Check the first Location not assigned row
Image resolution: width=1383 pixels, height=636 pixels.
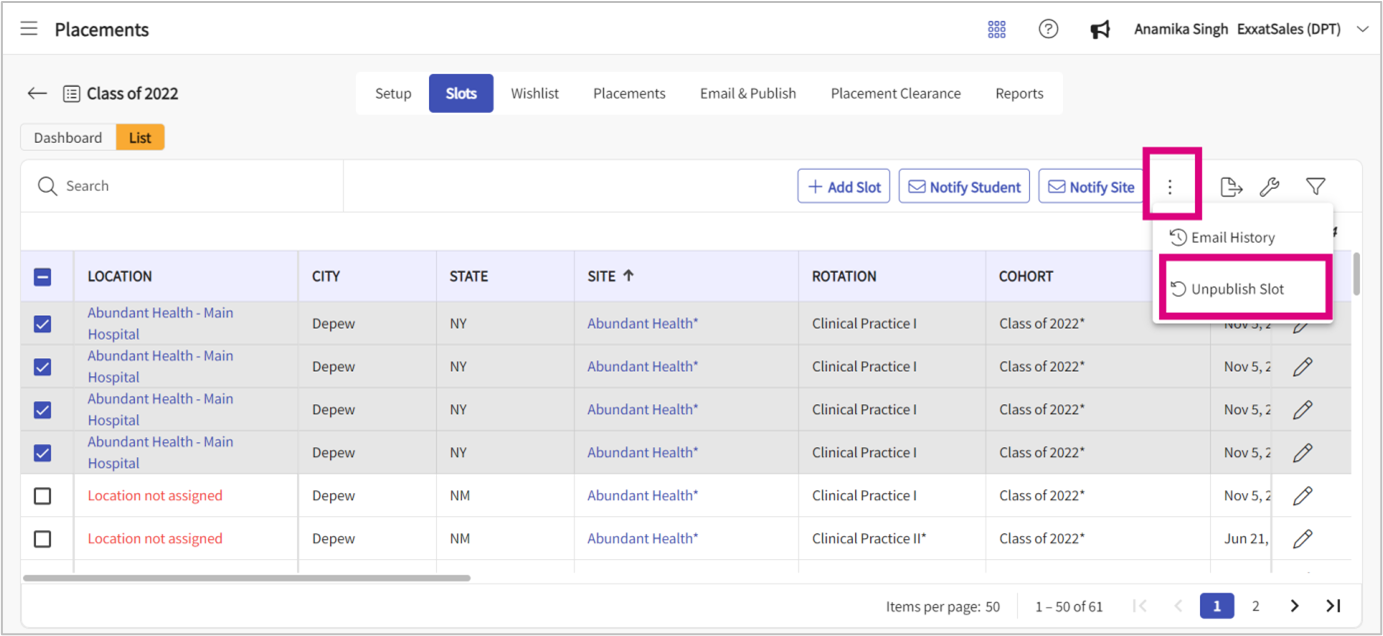(43, 496)
